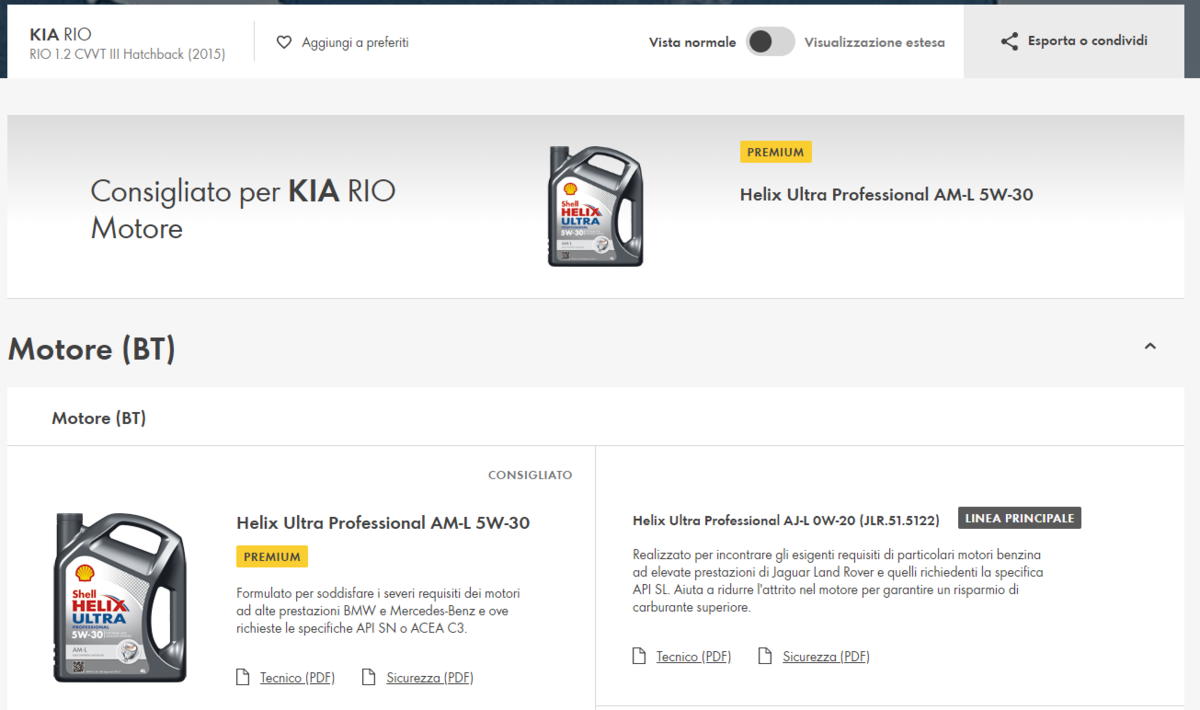
Task: Collapse the Motore (BT) section chevron
Action: click(x=1150, y=346)
